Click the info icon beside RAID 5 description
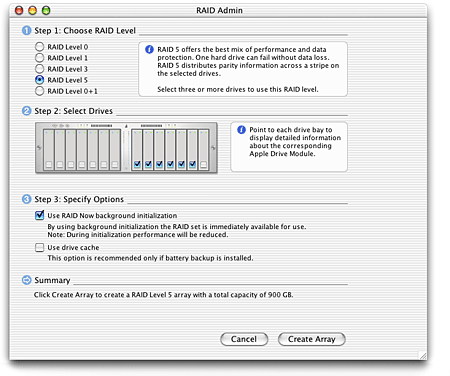Image resolution: width=450 pixels, height=376 pixels. point(149,50)
